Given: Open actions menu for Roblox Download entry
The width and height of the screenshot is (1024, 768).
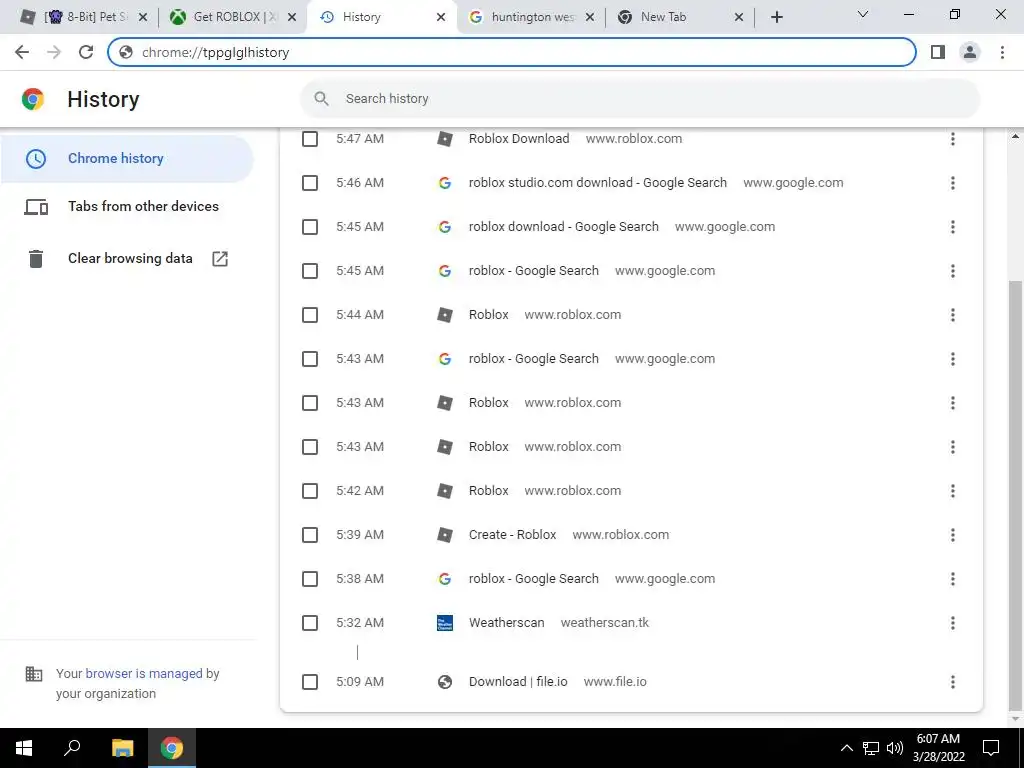Looking at the screenshot, I should [x=953, y=139].
